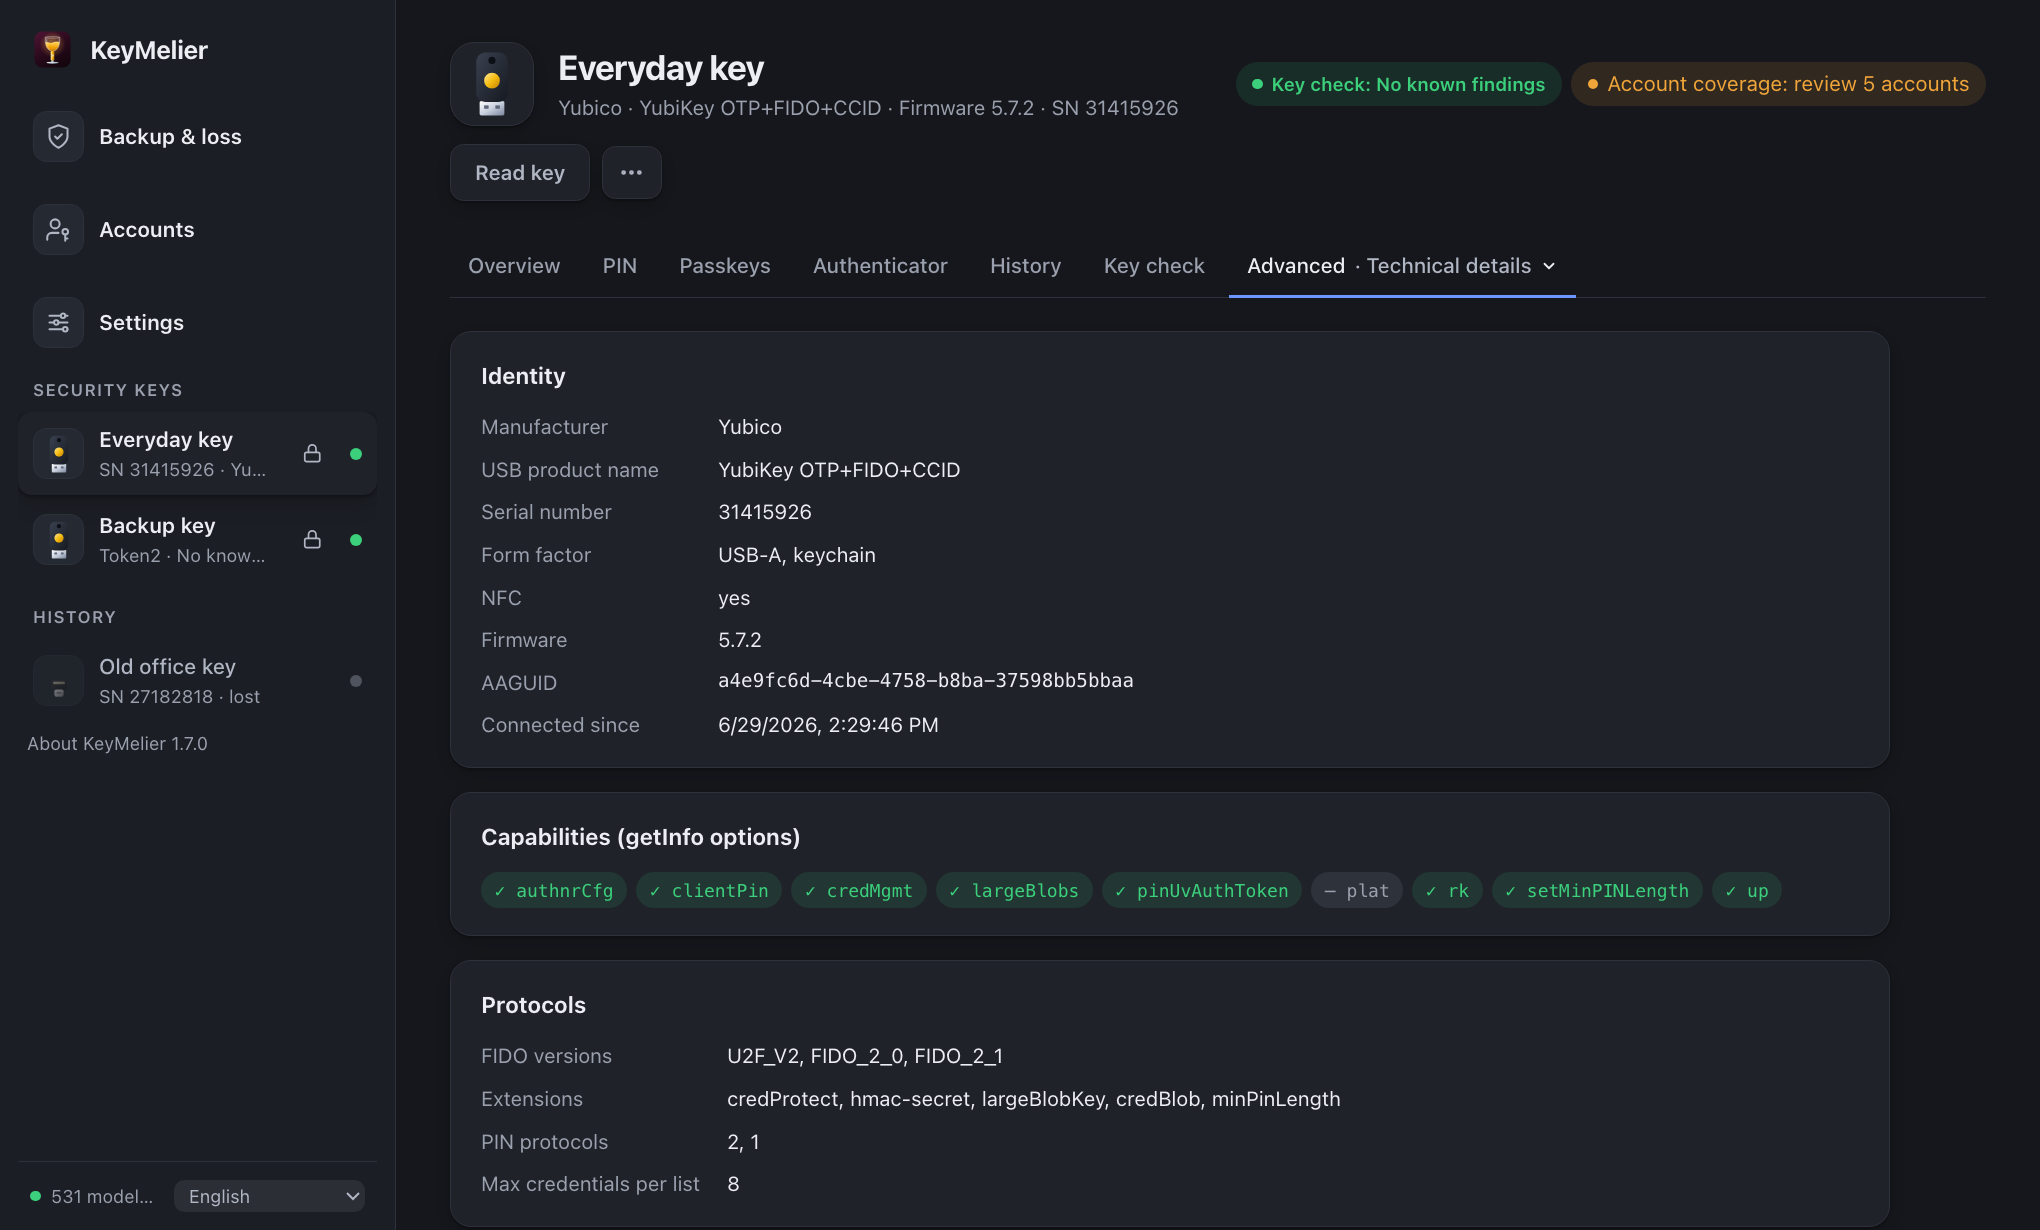The image size is (2040, 1230).
Task: Click gray status dot on Old office key
Action: tap(356, 681)
